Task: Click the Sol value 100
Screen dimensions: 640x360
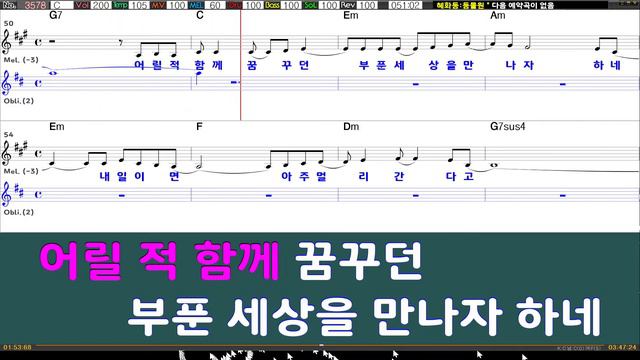Action: point(328,5)
